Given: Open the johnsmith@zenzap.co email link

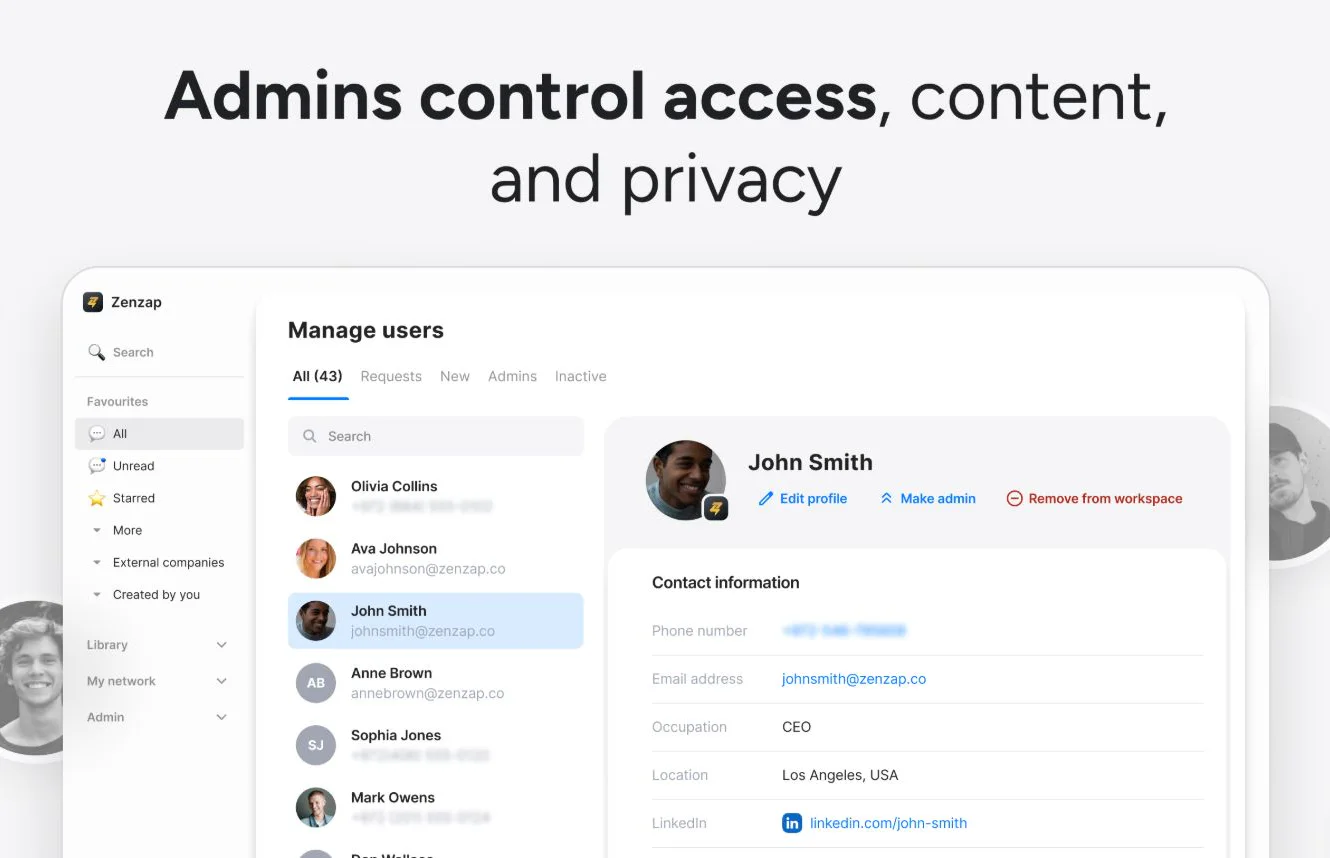Looking at the screenshot, I should point(854,679).
